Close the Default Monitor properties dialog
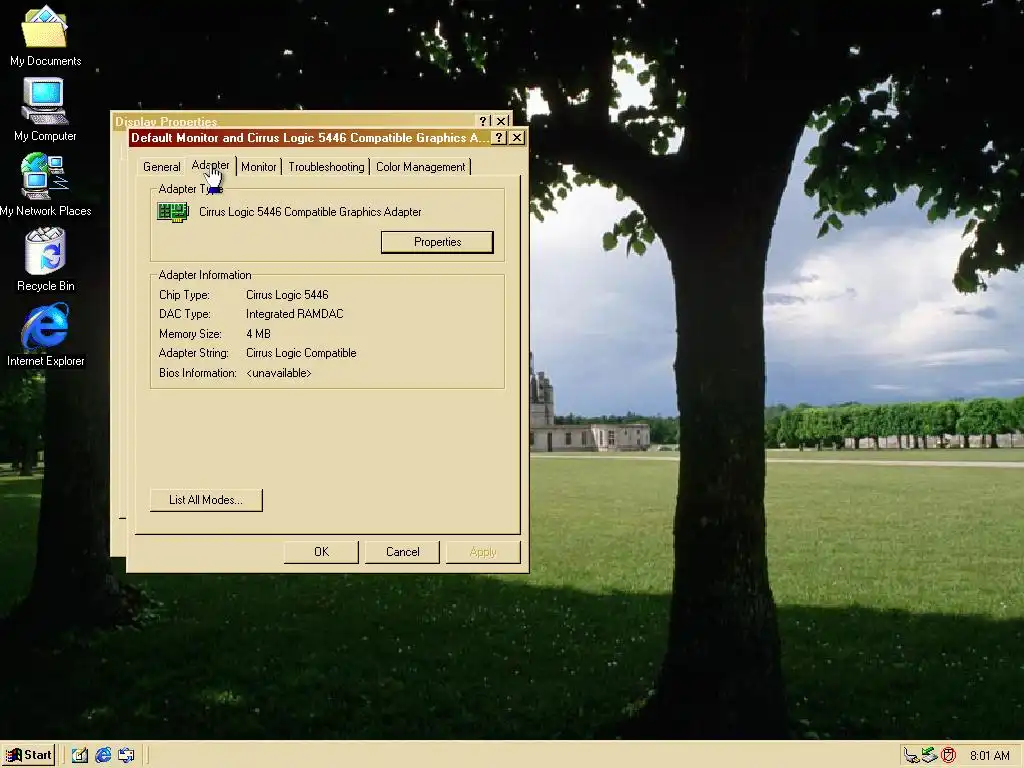 pyautogui.click(x=517, y=138)
